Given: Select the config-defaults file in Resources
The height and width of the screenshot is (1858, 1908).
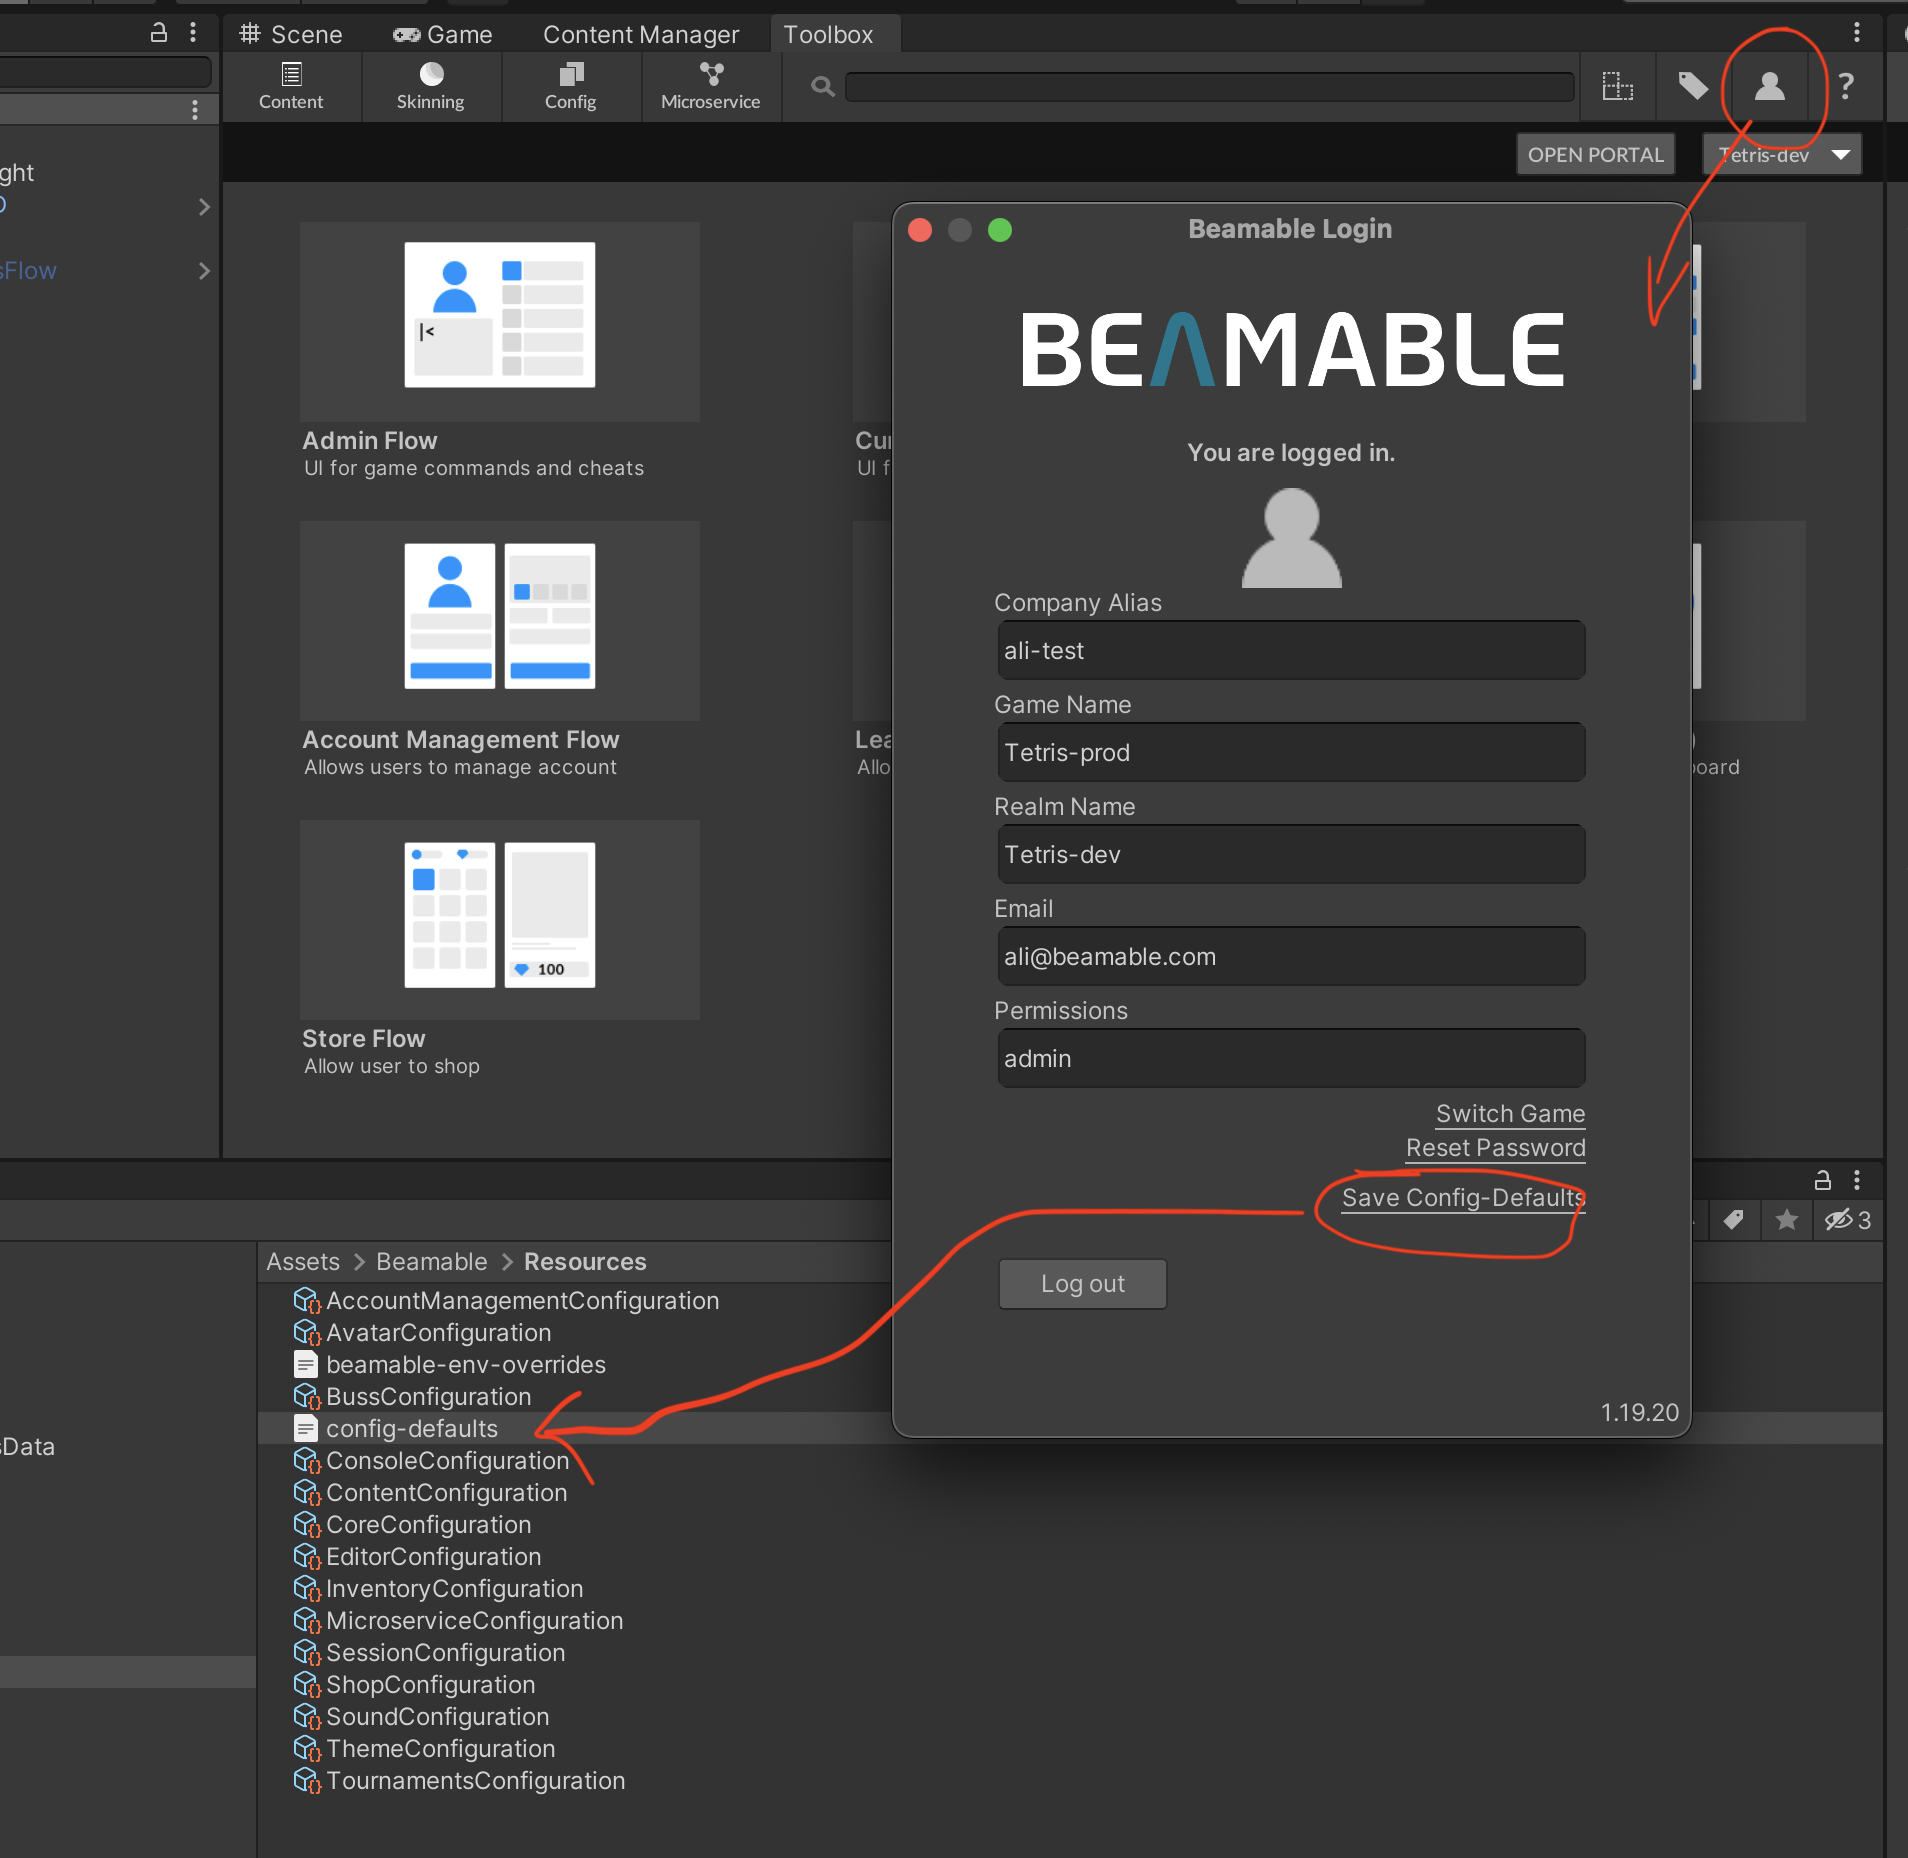Looking at the screenshot, I should click(x=411, y=1429).
